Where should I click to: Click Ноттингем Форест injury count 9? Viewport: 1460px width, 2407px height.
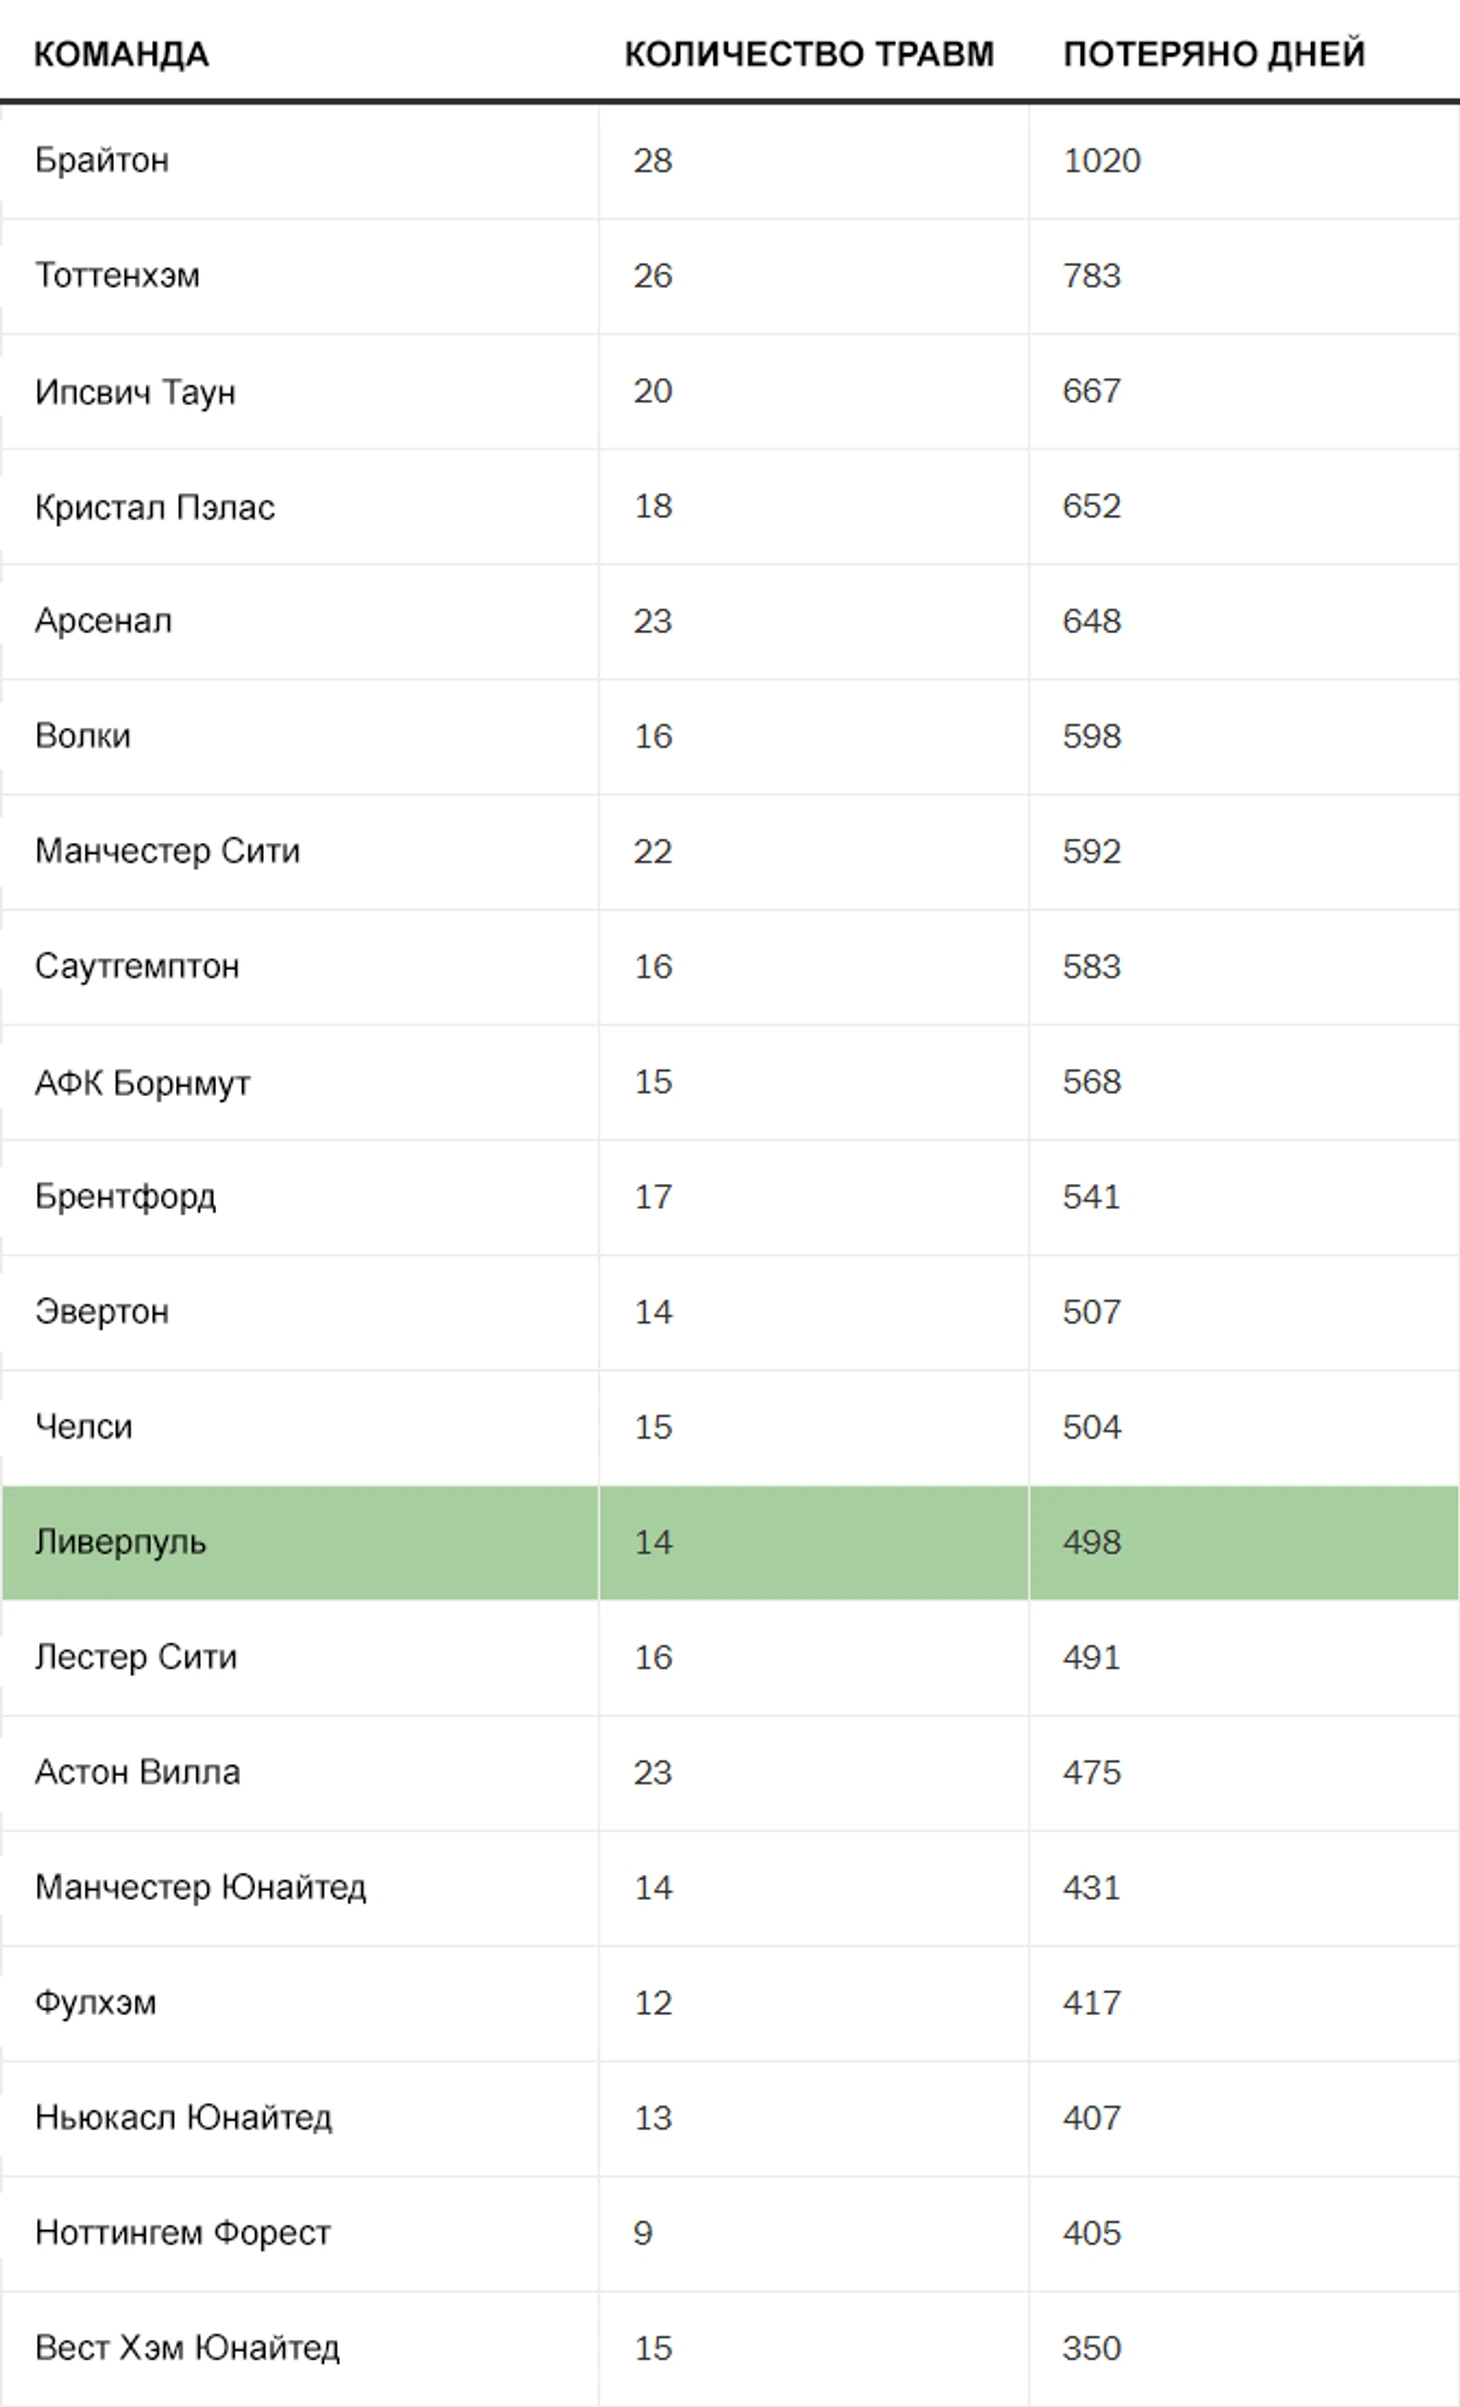tap(643, 2234)
